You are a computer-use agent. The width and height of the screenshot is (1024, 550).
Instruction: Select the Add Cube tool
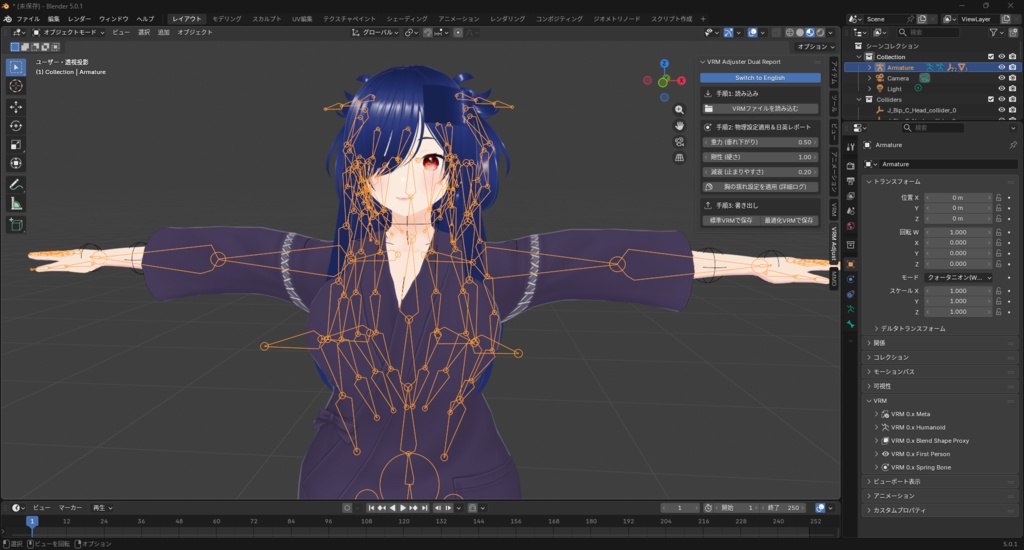pyautogui.click(x=16, y=225)
